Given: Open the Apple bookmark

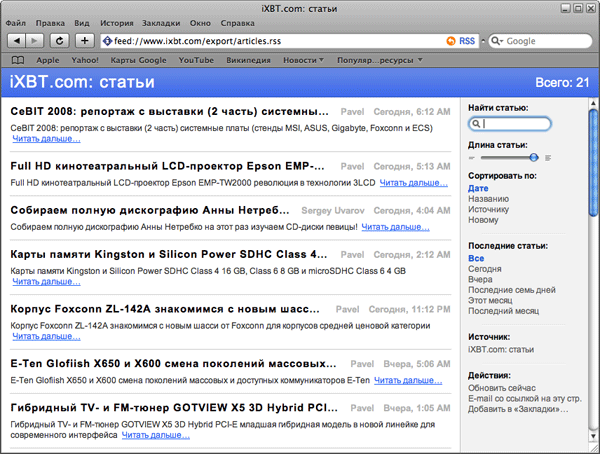Looking at the screenshot, I should point(48,60).
